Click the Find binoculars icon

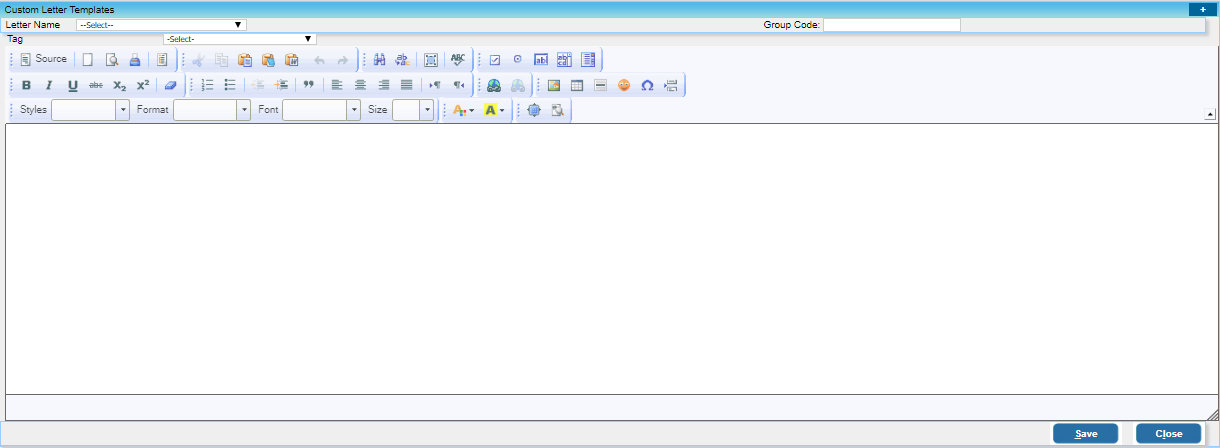(380, 60)
